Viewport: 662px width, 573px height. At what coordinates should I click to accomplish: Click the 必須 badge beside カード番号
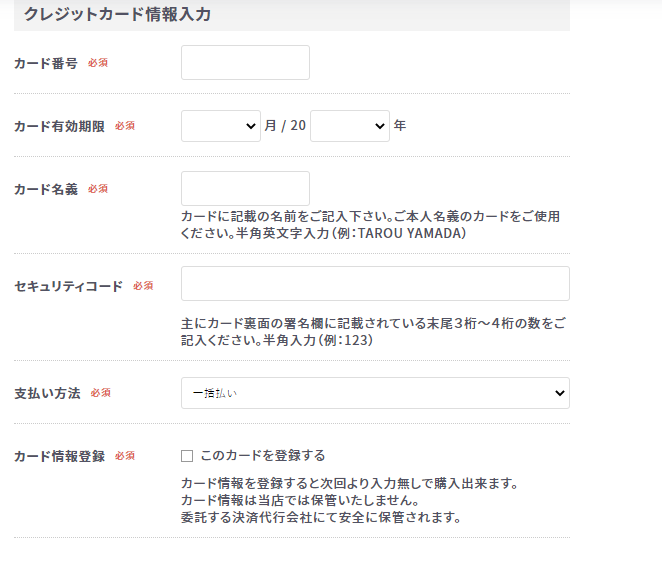click(98, 63)
